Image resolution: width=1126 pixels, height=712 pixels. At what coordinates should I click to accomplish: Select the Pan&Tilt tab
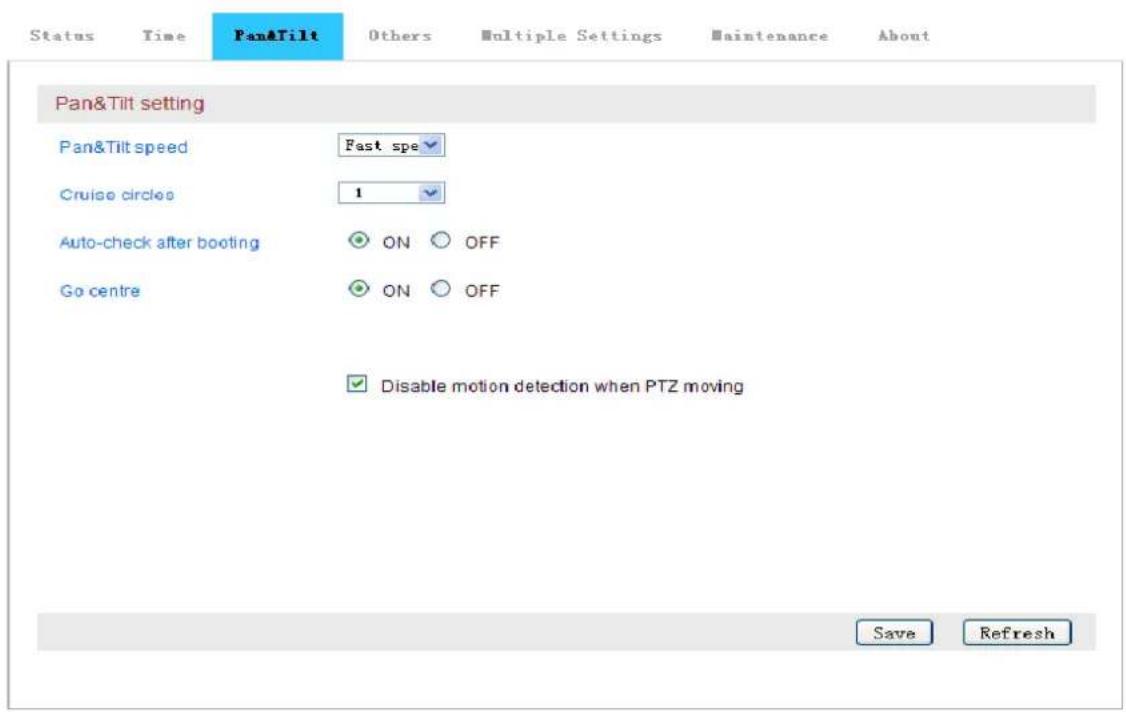pyautogui.click(x=277, y=36)
